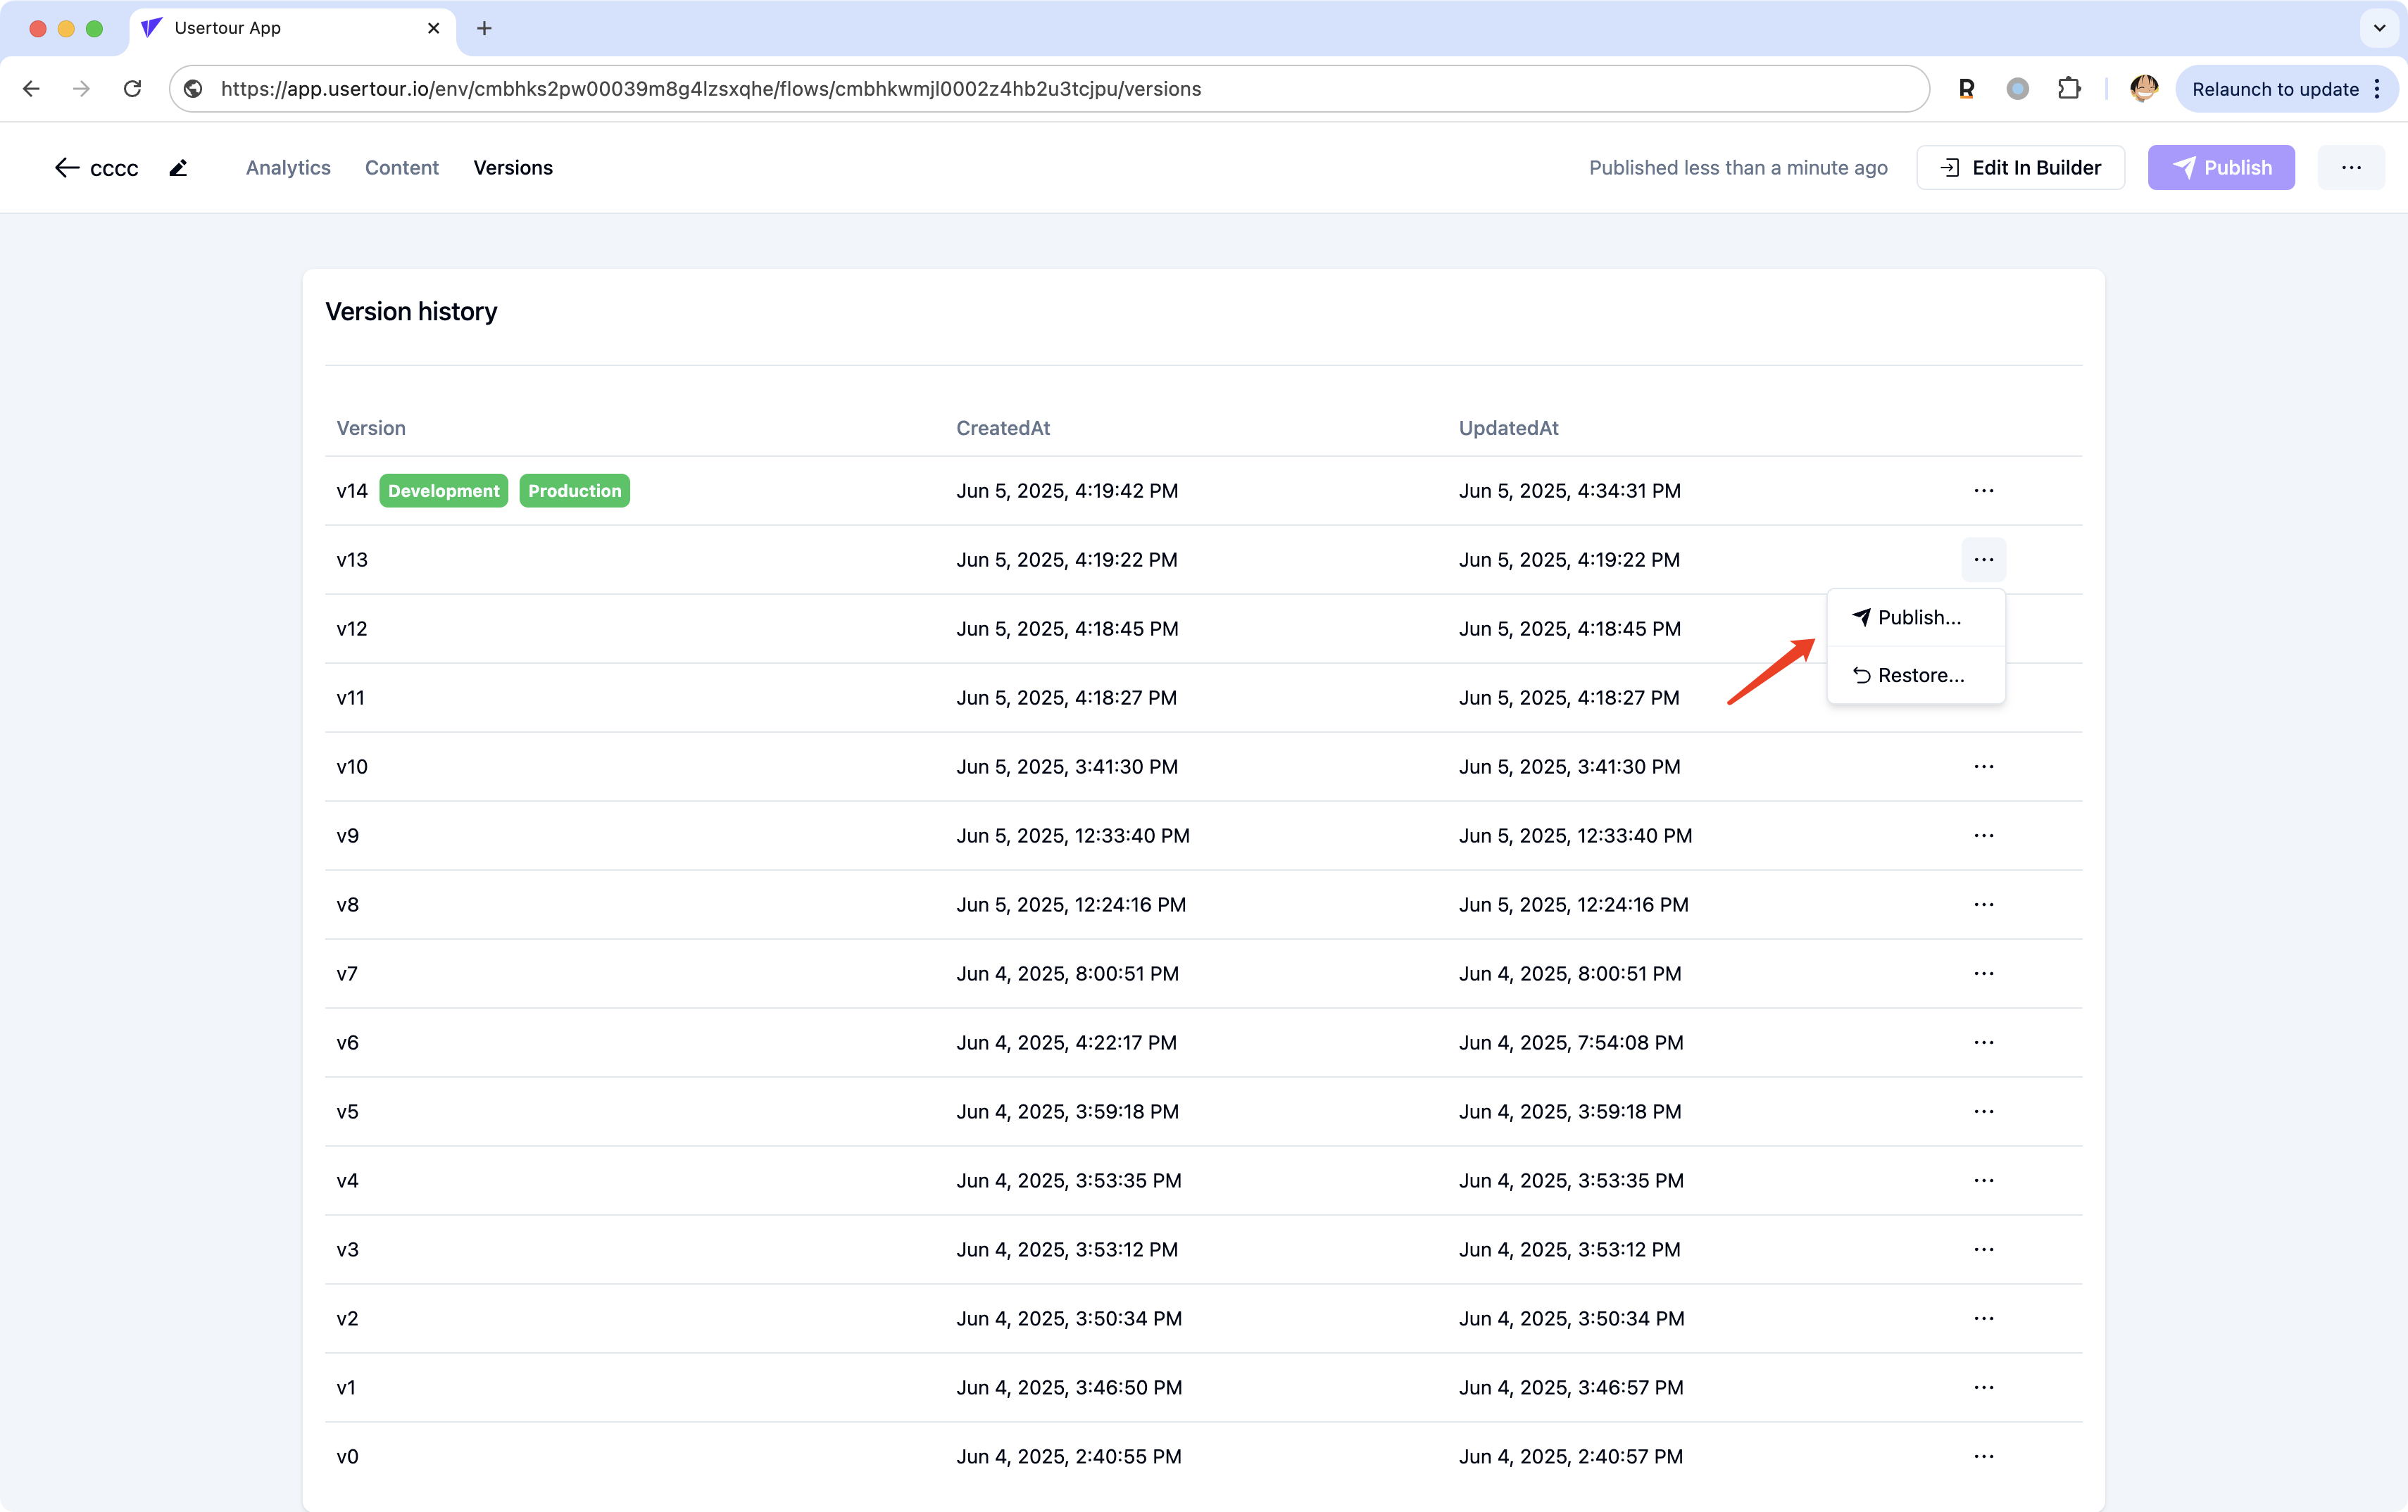The height and width of the screenshot is (1512, 2408).
Task: Click the browser address bar URL
Action: point(710,89)
